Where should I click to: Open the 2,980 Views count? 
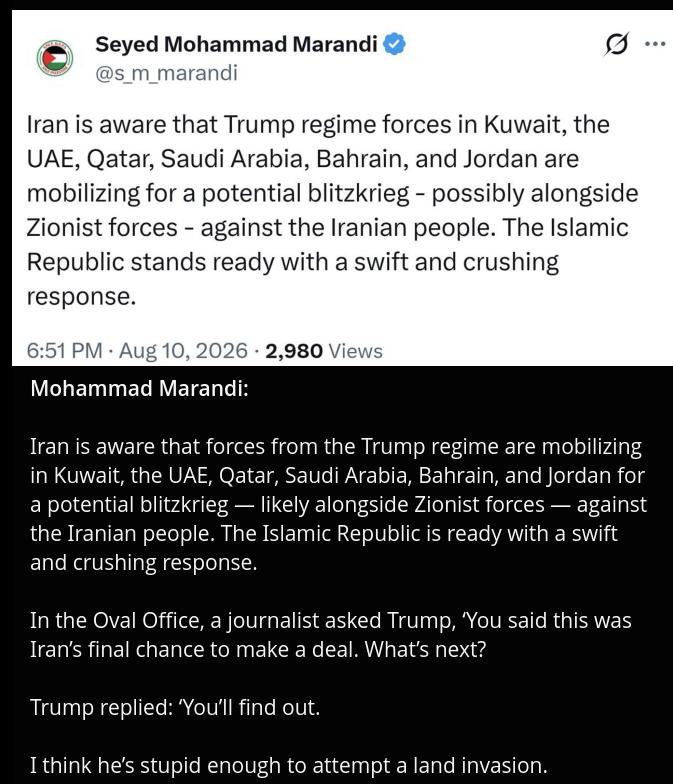tap(324, 351)
